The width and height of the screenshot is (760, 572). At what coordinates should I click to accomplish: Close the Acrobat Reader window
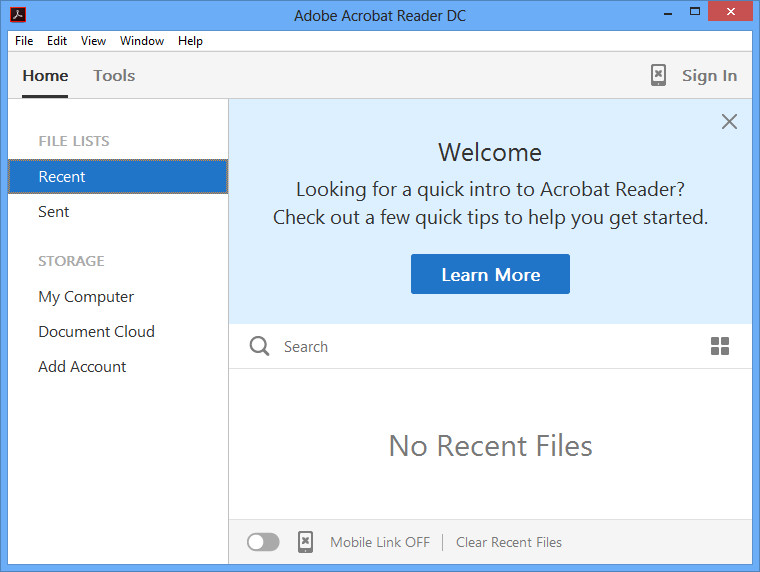click(x=730, y=11)
